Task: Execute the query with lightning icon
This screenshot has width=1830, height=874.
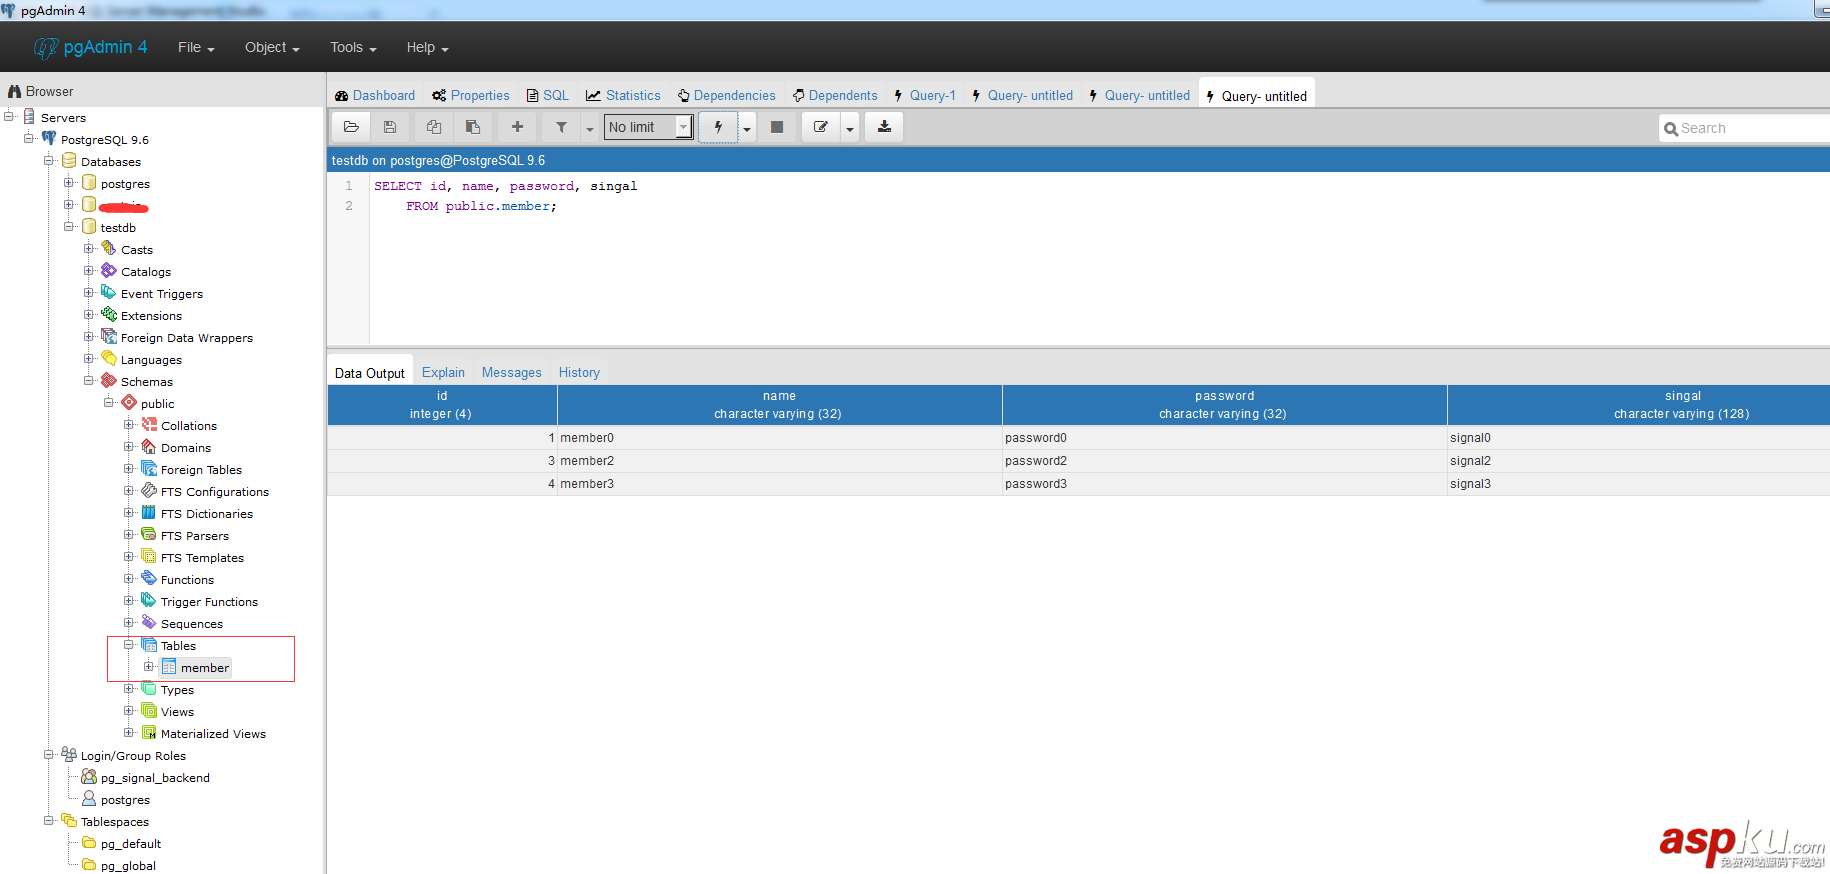Action: 718,127
